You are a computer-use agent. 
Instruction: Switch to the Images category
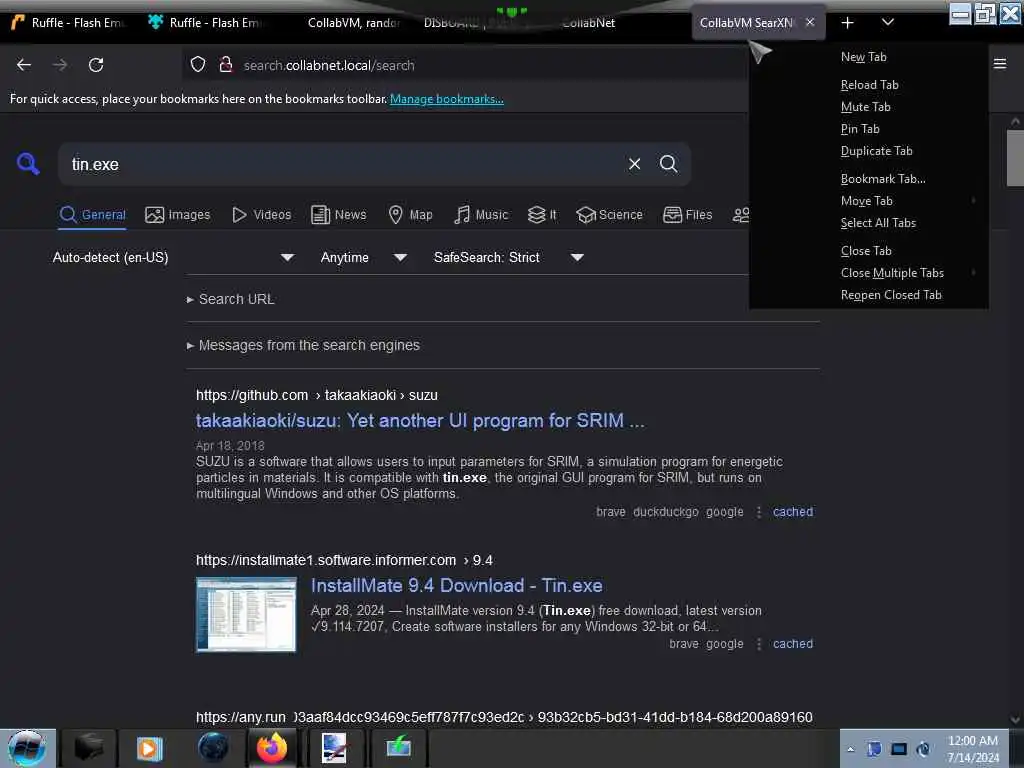[178, 215]
